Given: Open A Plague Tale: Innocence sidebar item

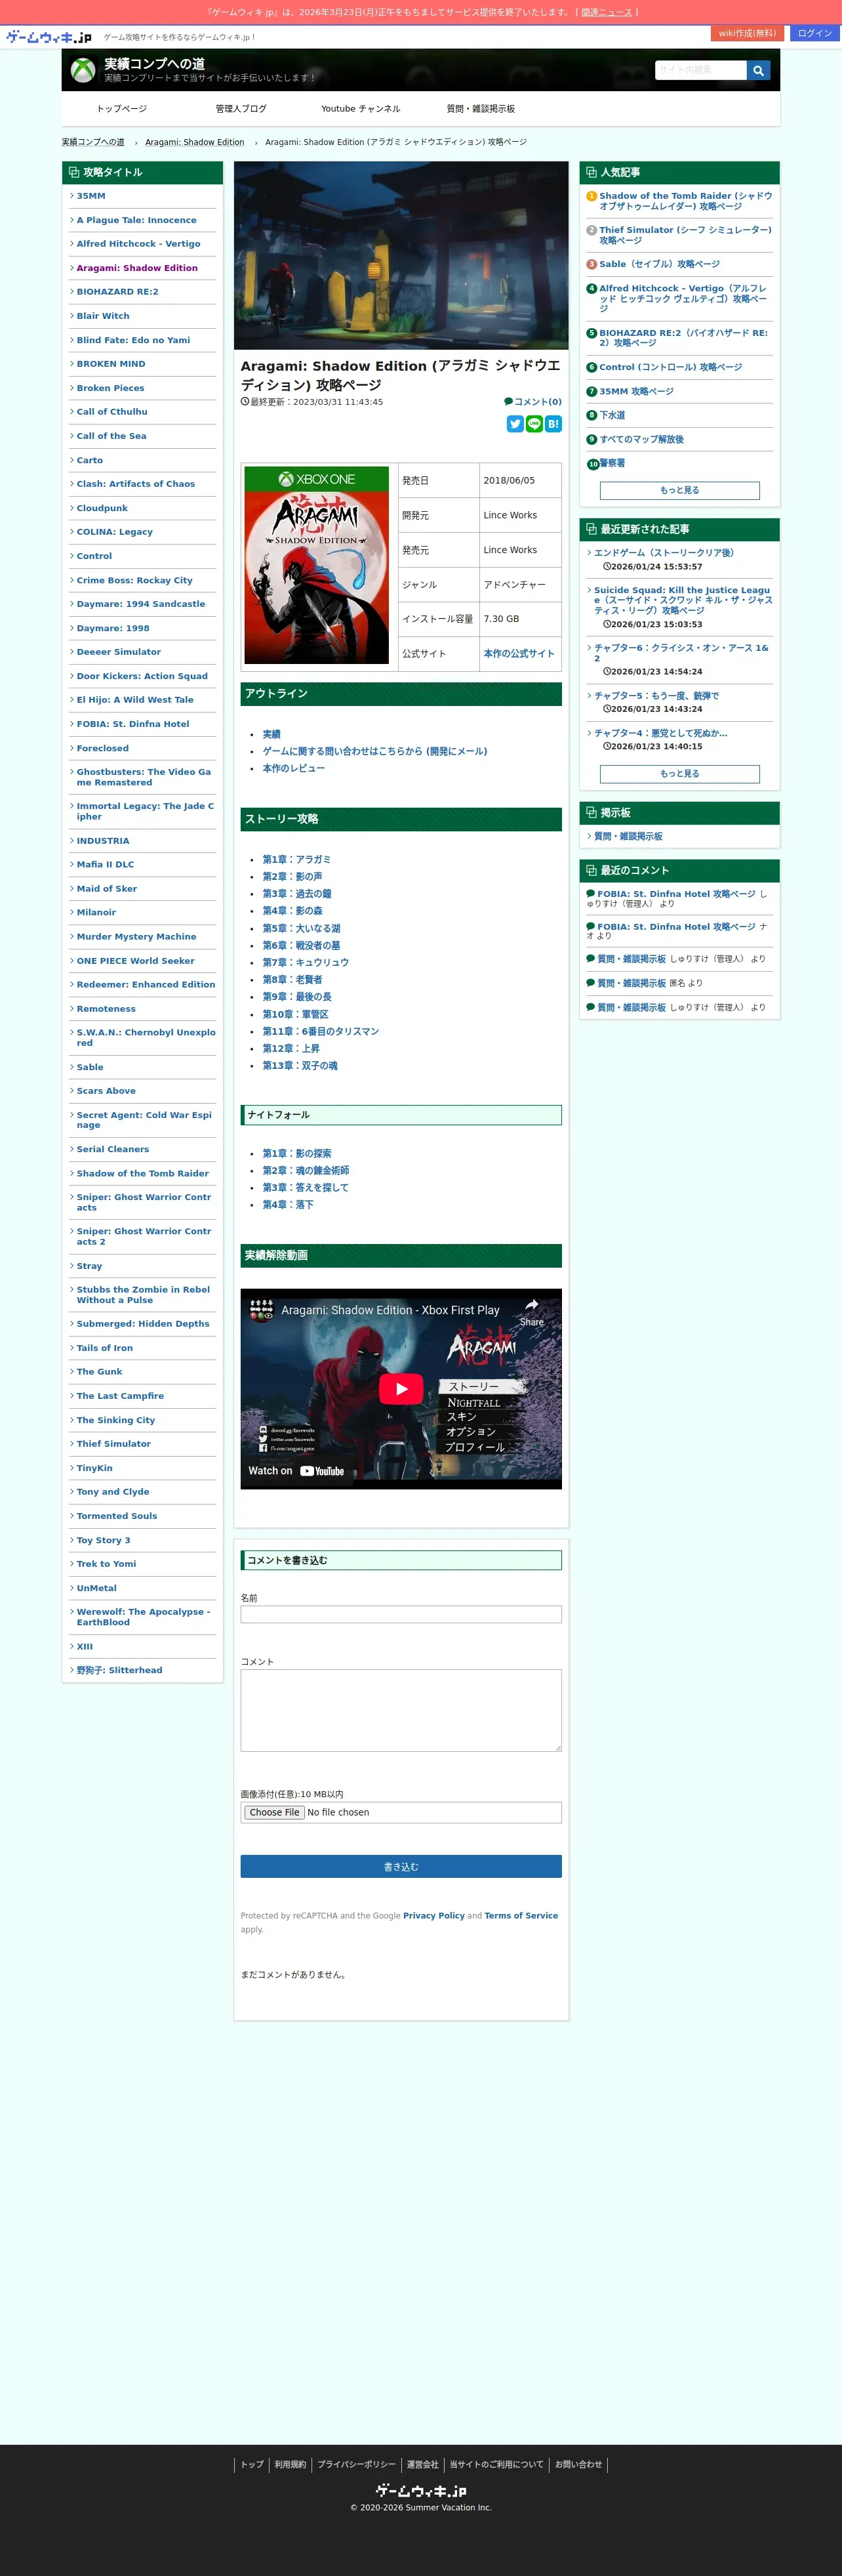Looking at the screenshot, I should (136, 220).
